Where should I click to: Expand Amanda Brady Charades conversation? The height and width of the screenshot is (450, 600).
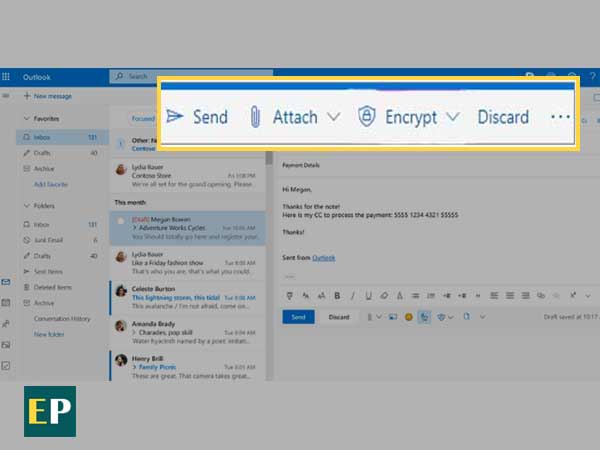[135, 333]
